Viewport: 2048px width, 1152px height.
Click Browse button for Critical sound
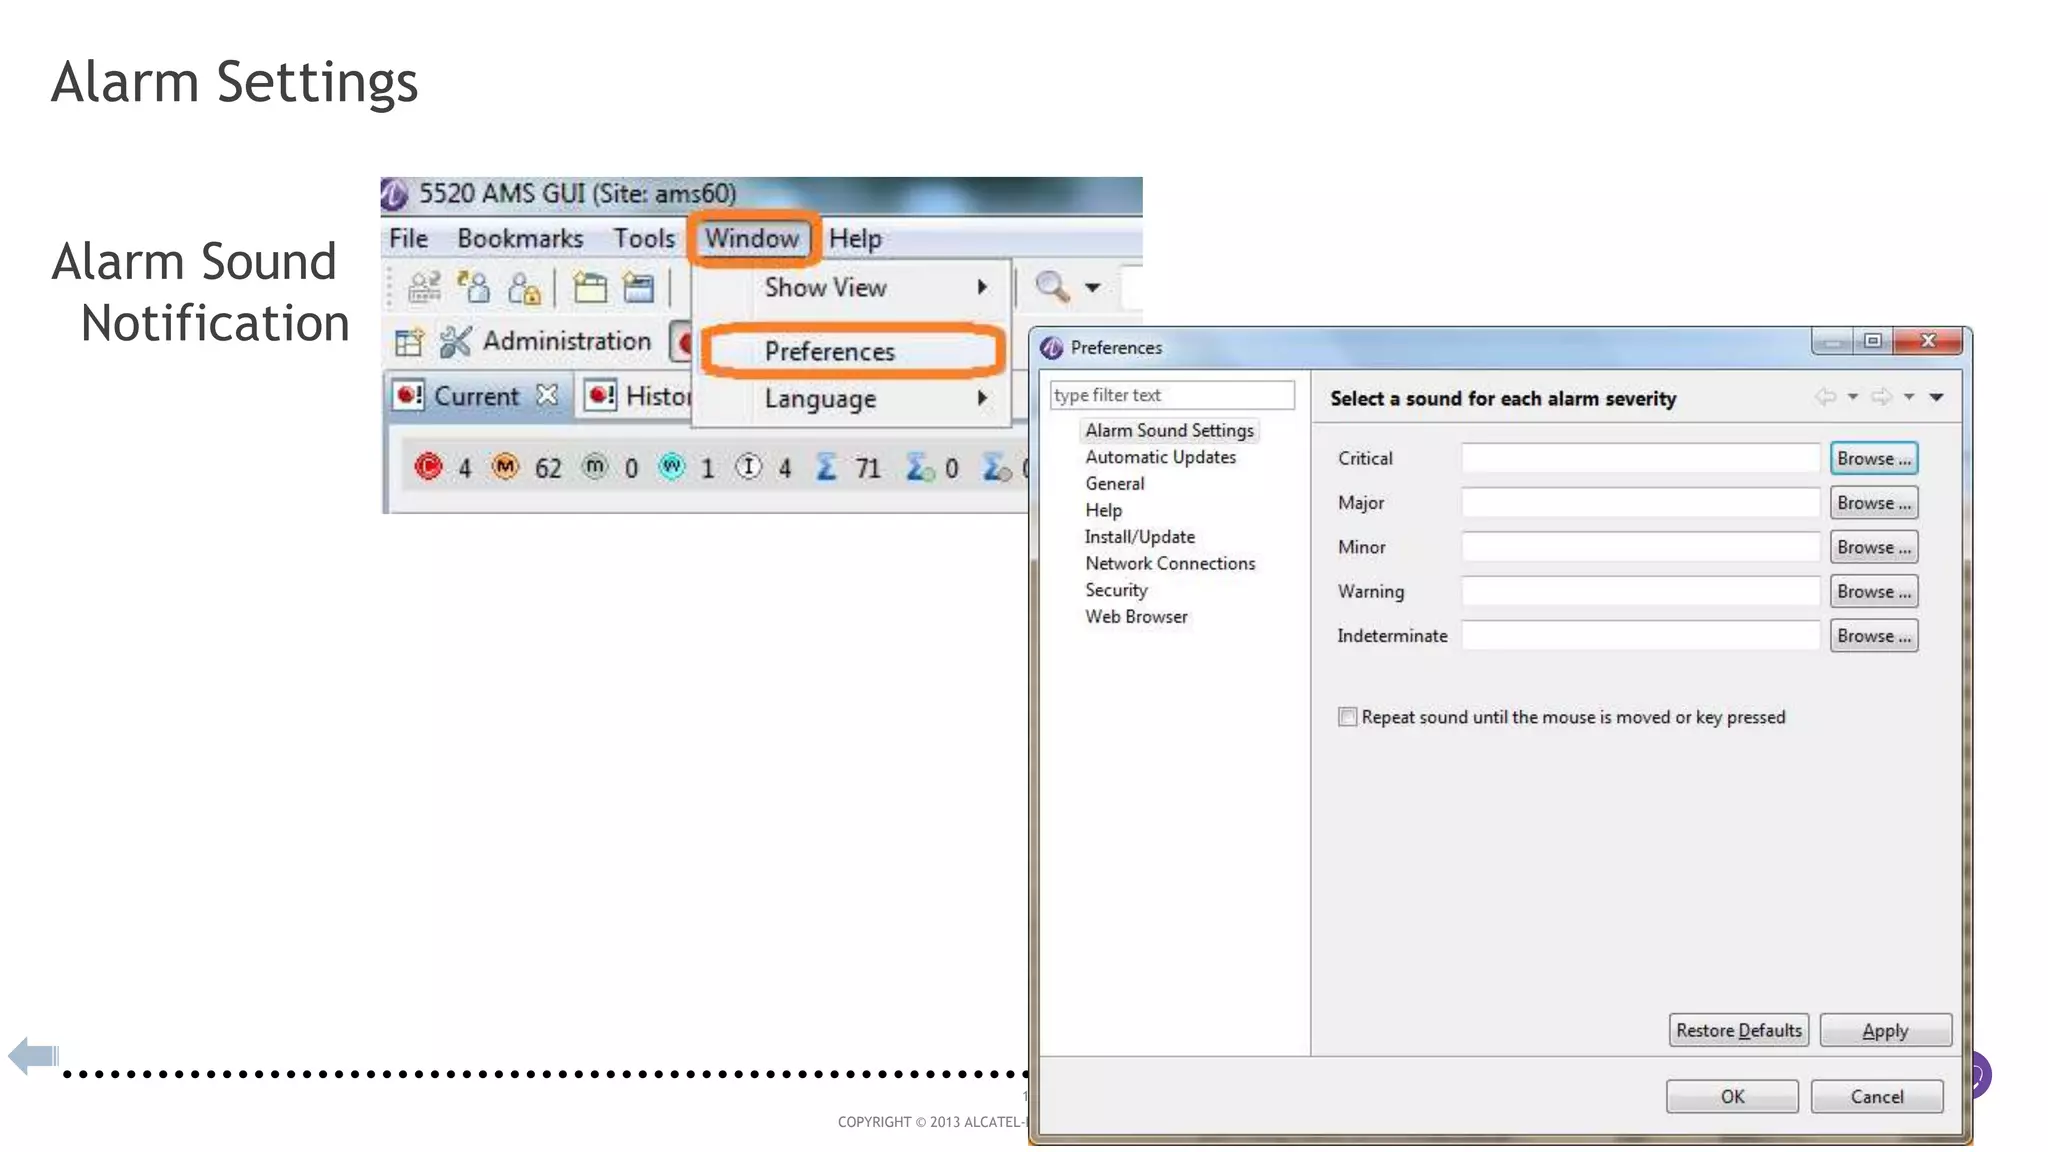pyautogui.click(x=1873, y=458)
